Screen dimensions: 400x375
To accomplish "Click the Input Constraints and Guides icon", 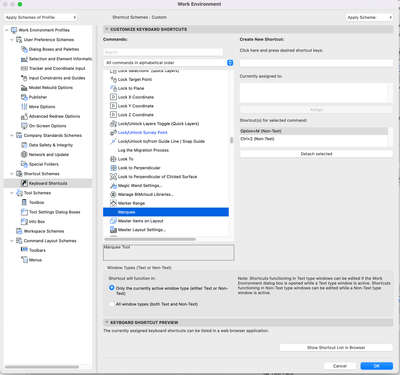I will point(24,78).
